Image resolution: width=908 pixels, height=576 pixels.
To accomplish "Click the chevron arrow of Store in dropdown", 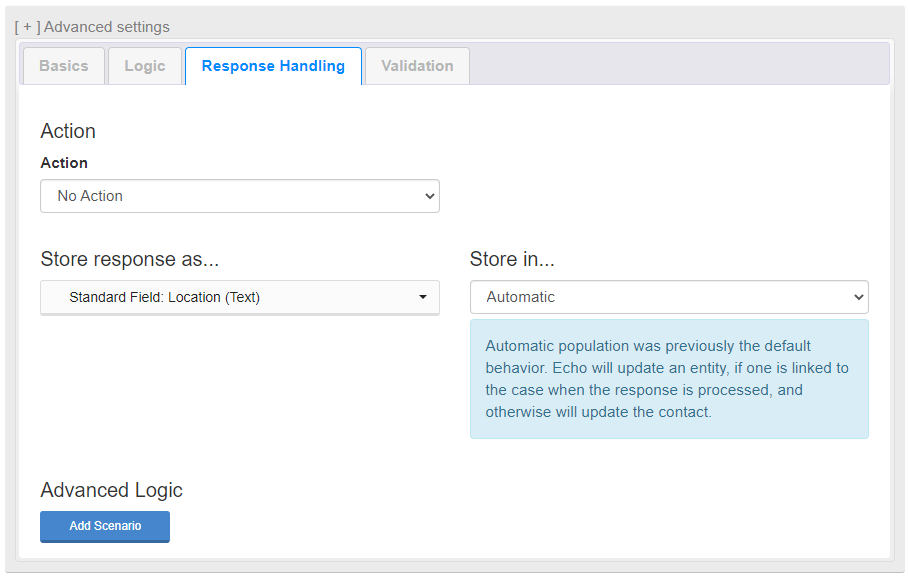I will 859,297.
